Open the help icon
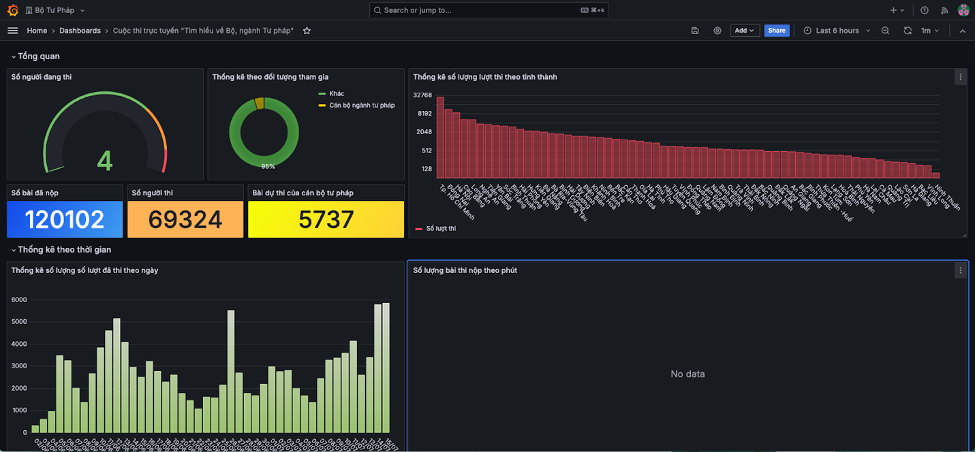The height and width of the screenshot is (452, 977). click(924, 10)
